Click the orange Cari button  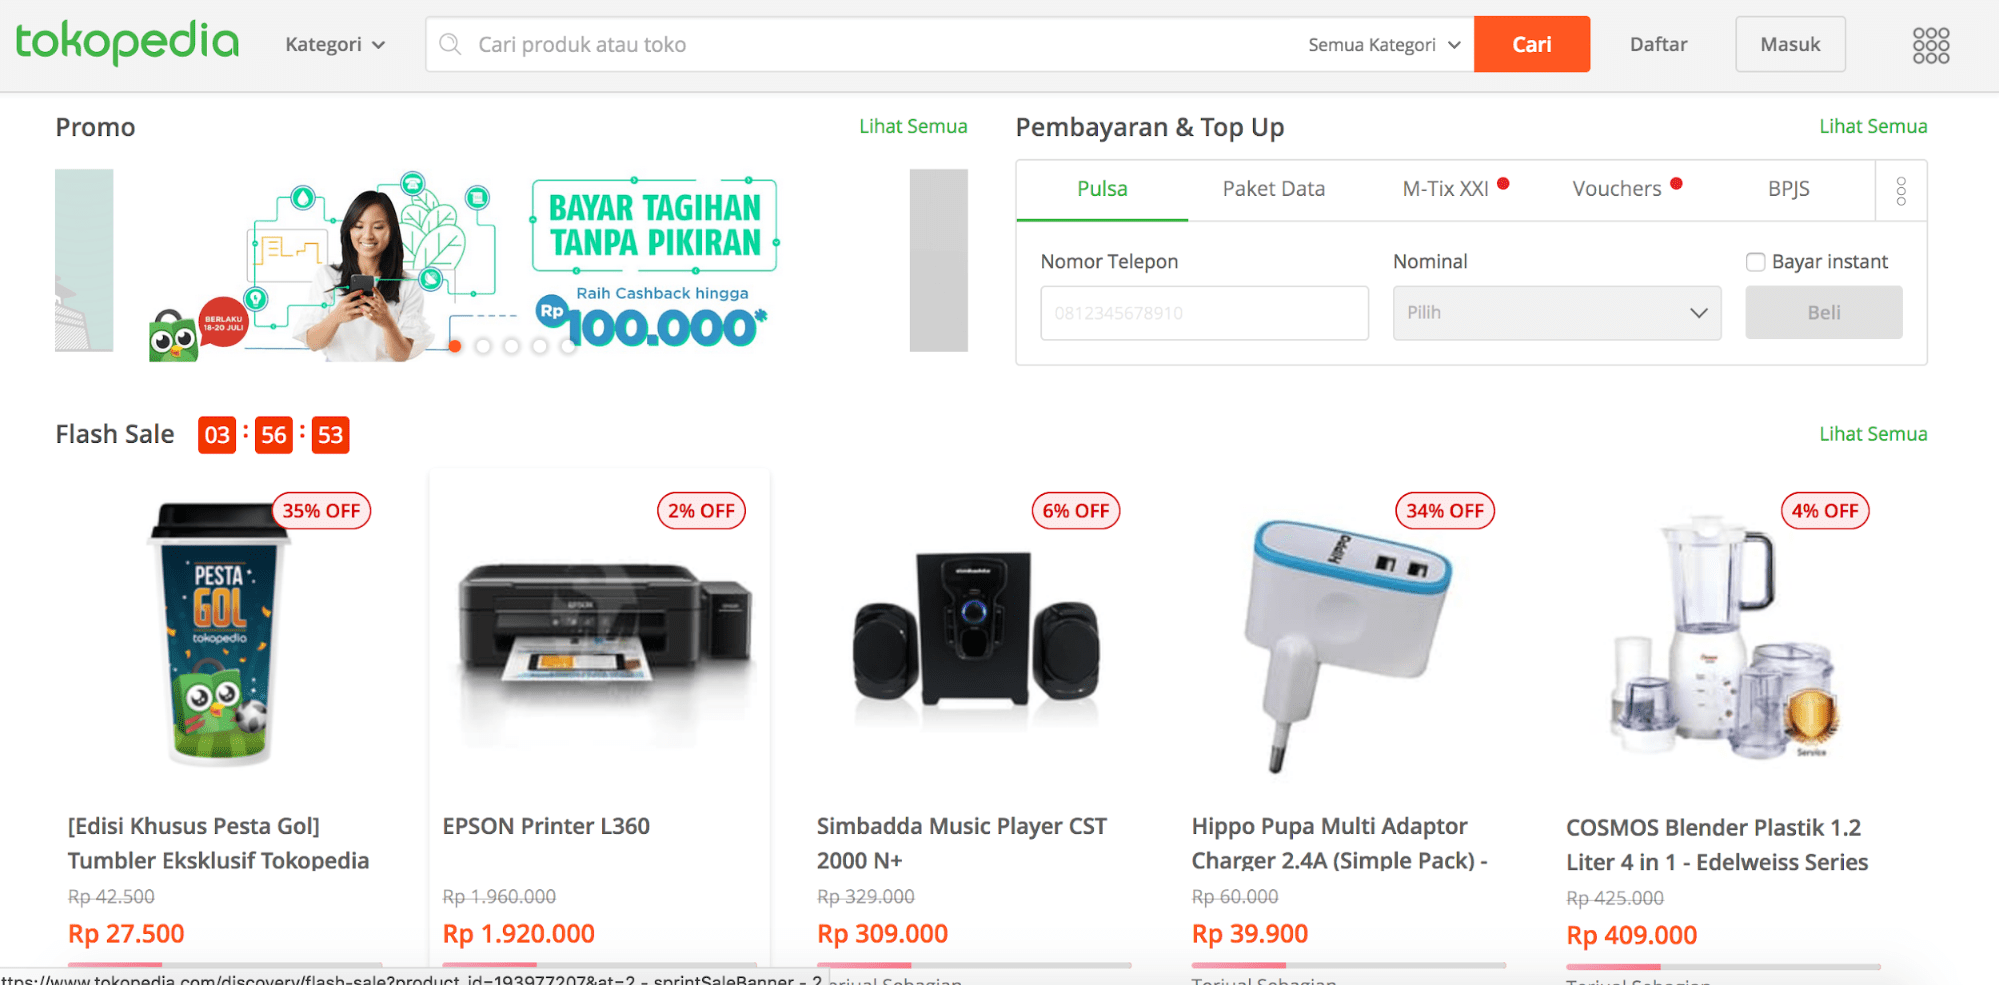pos(1531,44)
